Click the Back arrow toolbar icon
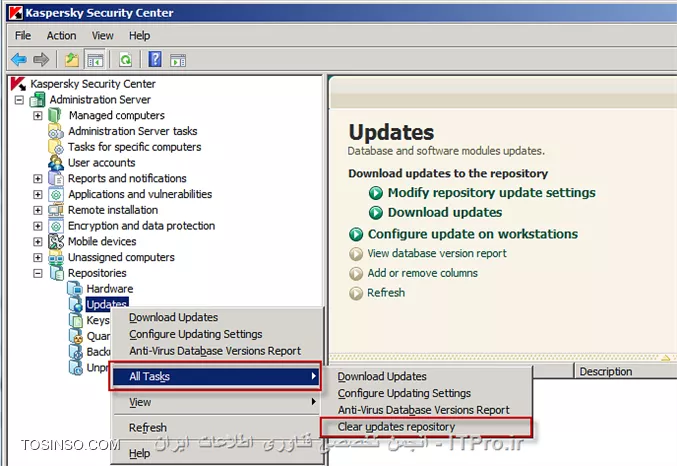677x466 pixels. [19, 59]
